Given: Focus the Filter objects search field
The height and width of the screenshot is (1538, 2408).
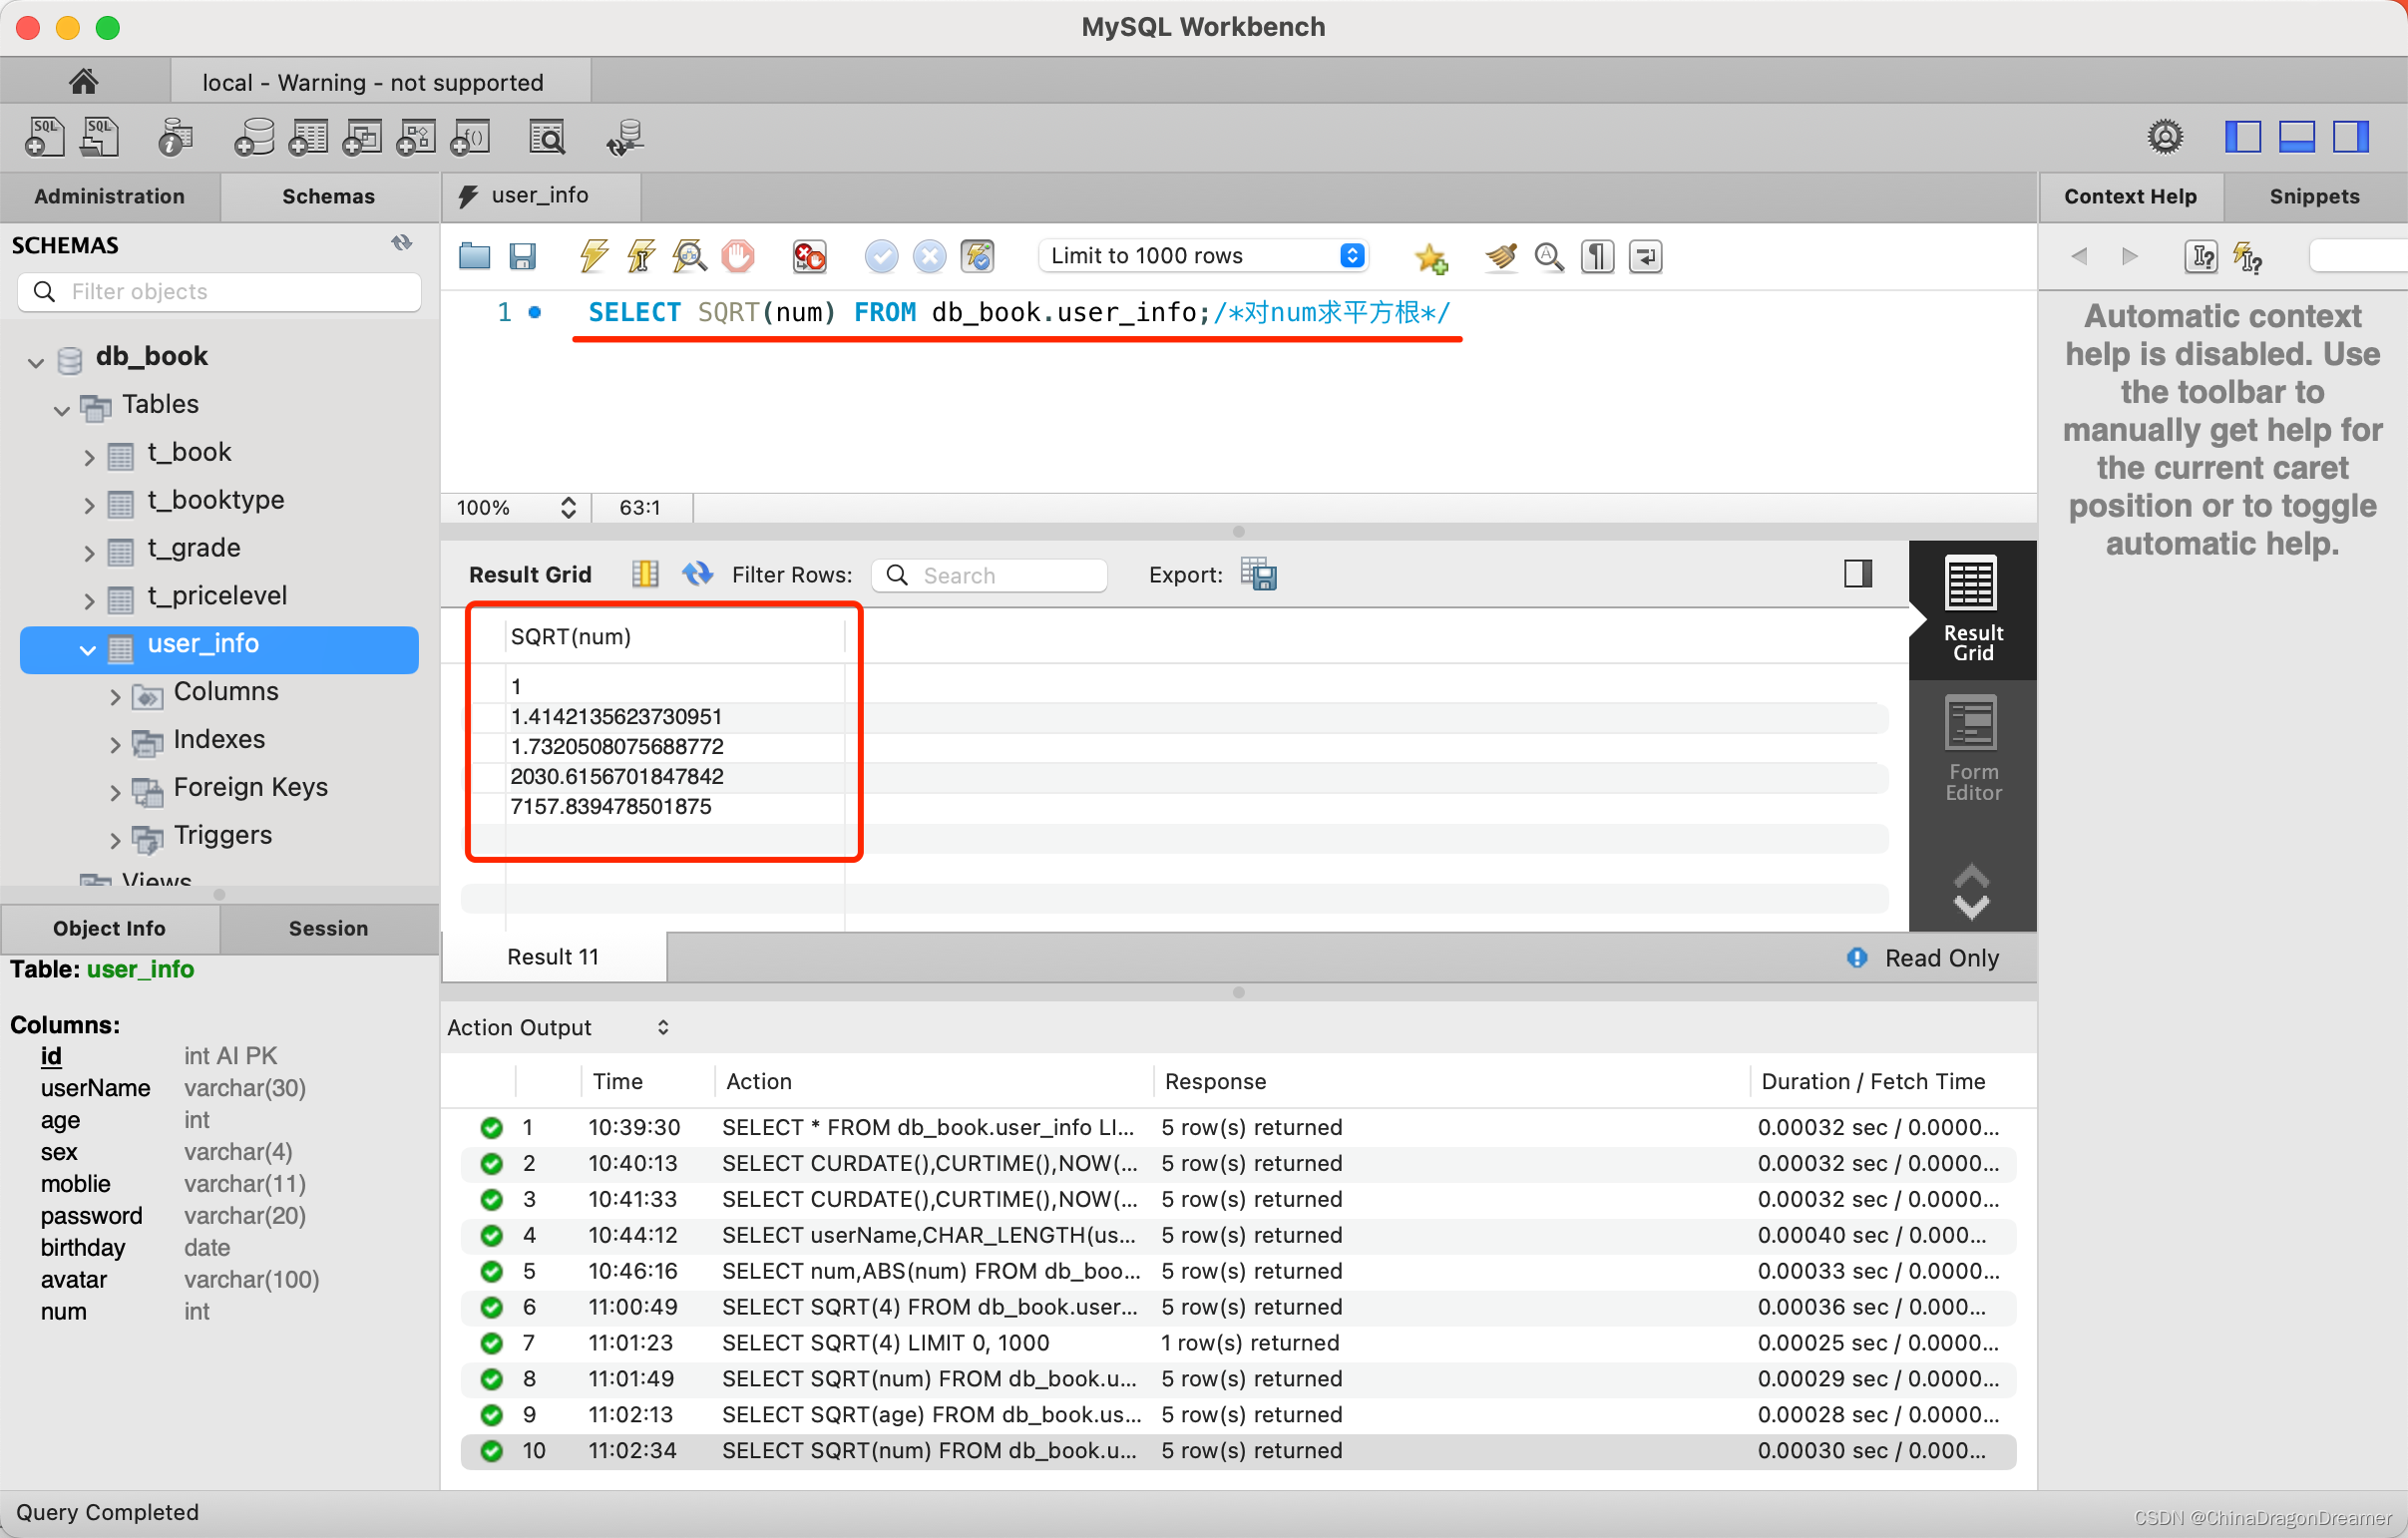Looking at the screenshot, I should tap(219, 292).
